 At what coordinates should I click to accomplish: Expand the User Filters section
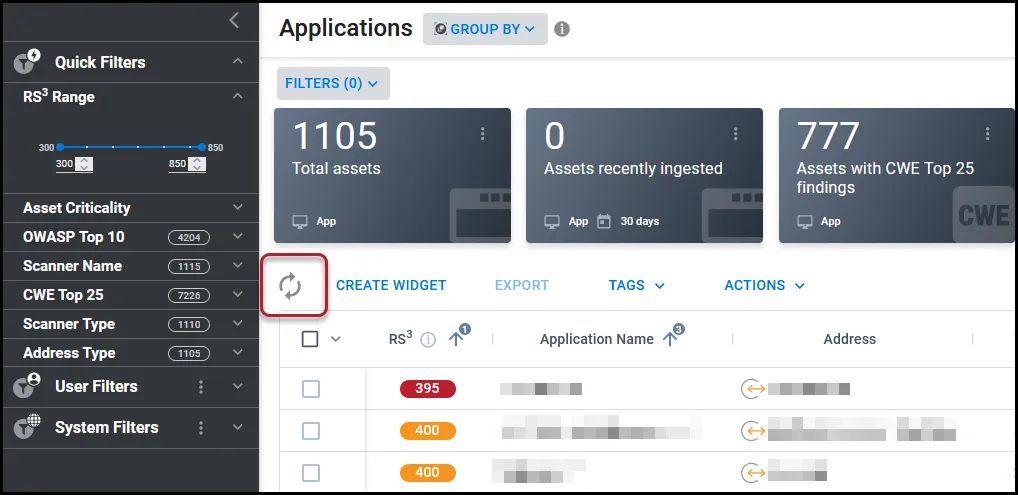(x=238, y=387)
